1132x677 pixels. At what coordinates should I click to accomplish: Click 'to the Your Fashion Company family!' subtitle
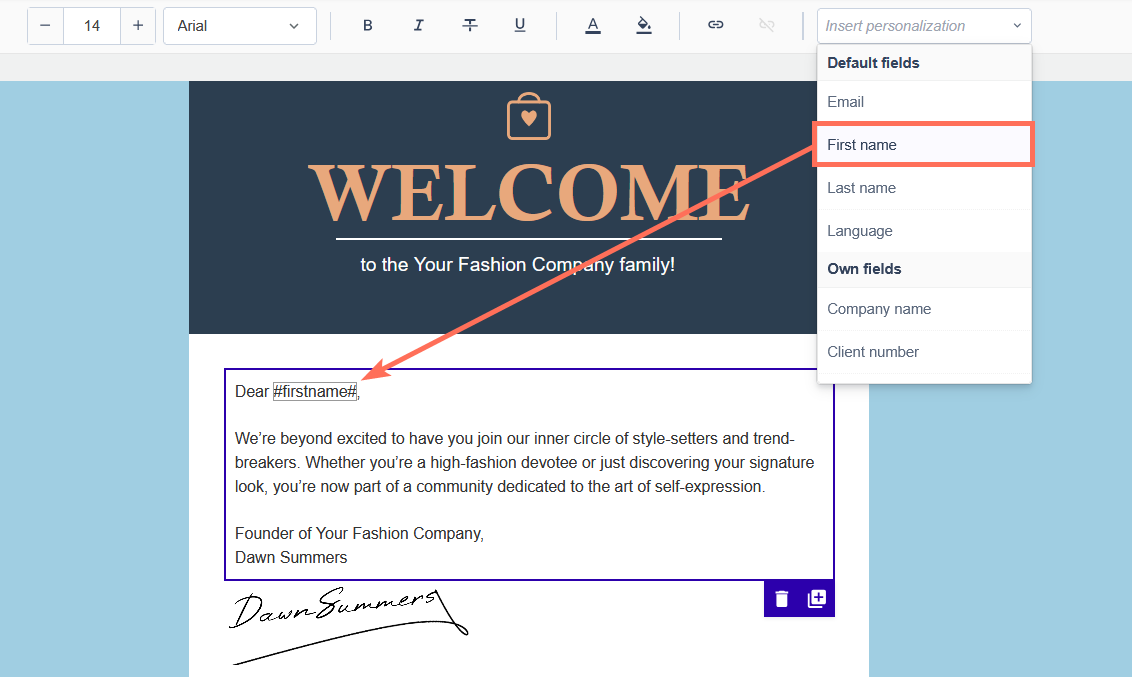click(518, 265)
